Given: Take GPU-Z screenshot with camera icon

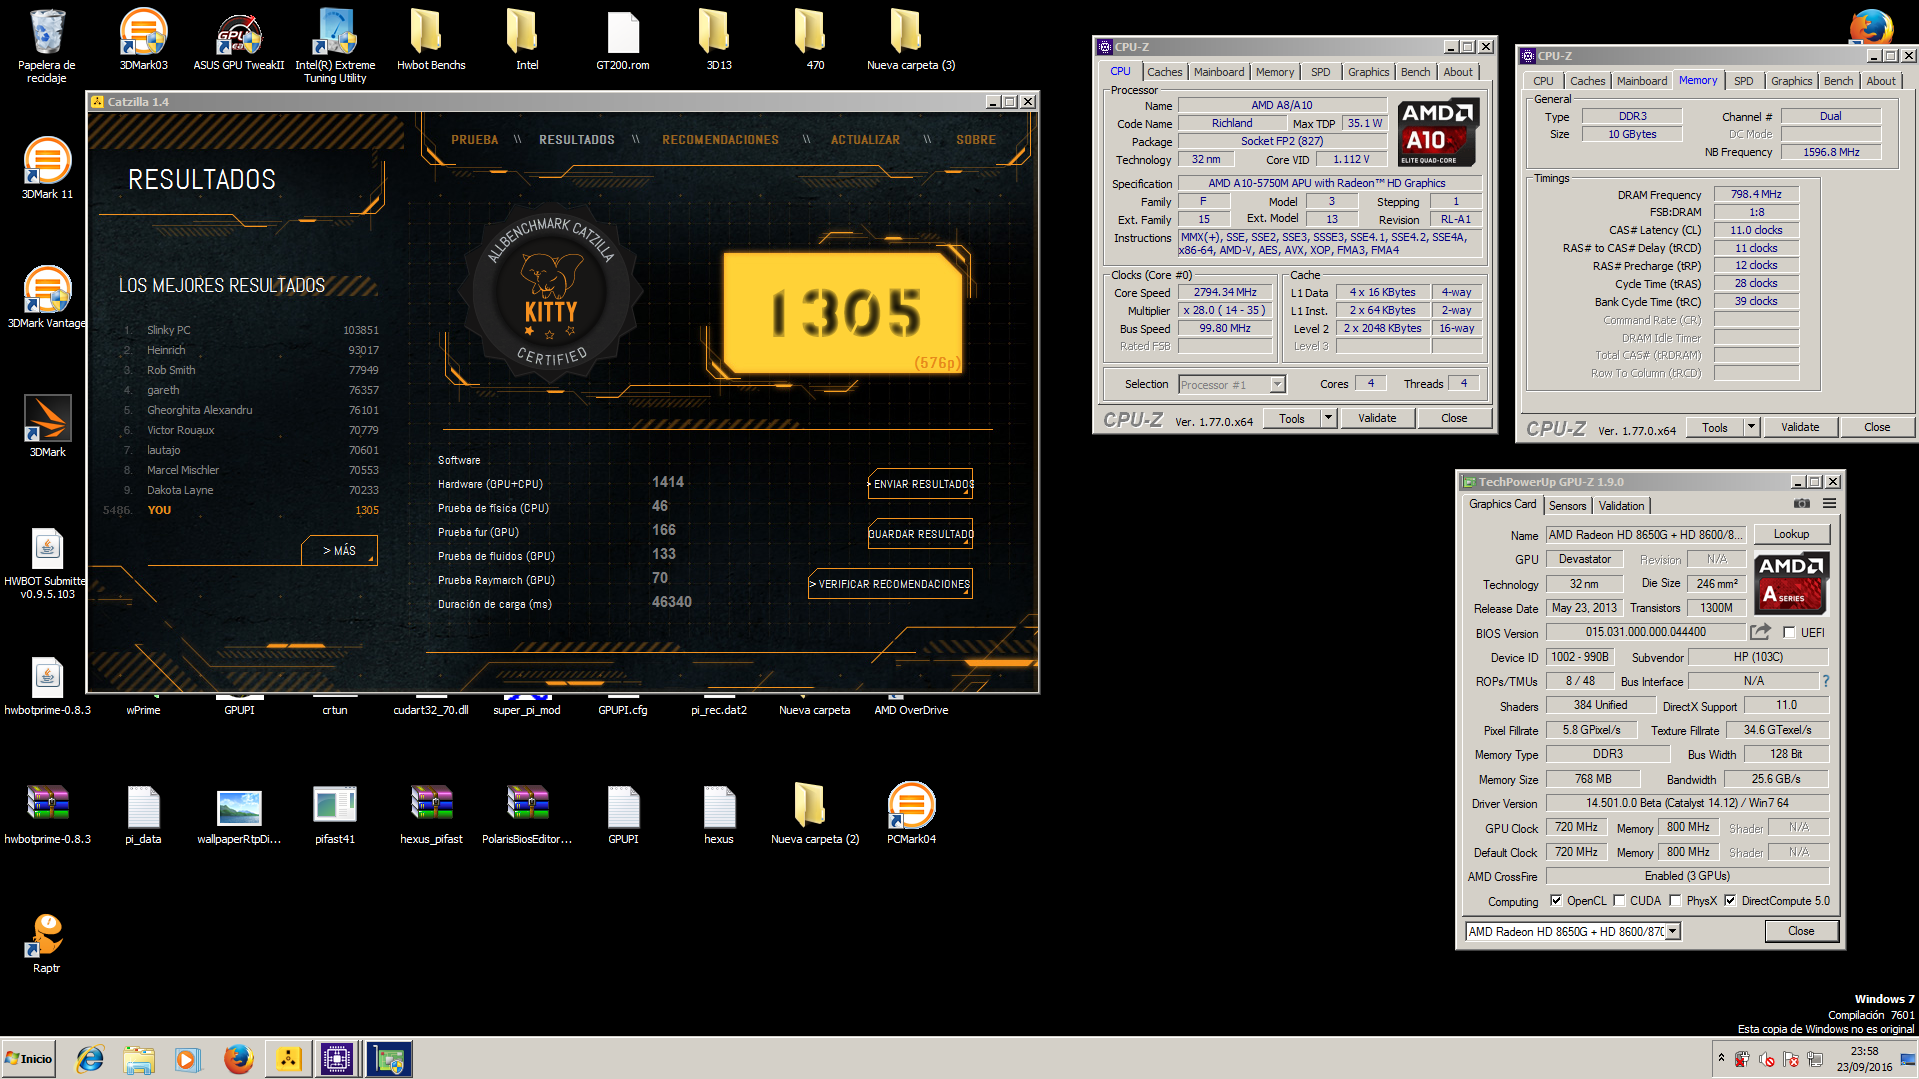Looking at the screenshot, I should (x=1801, y=504).
